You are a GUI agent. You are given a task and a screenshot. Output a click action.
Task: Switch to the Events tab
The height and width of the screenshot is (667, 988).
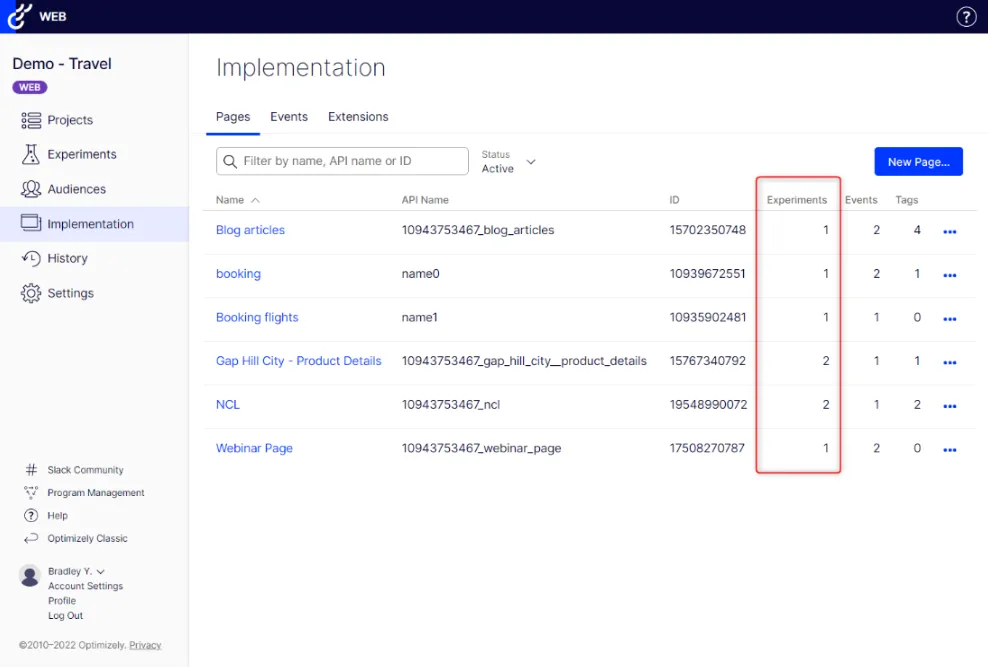[x=289, y=117]
